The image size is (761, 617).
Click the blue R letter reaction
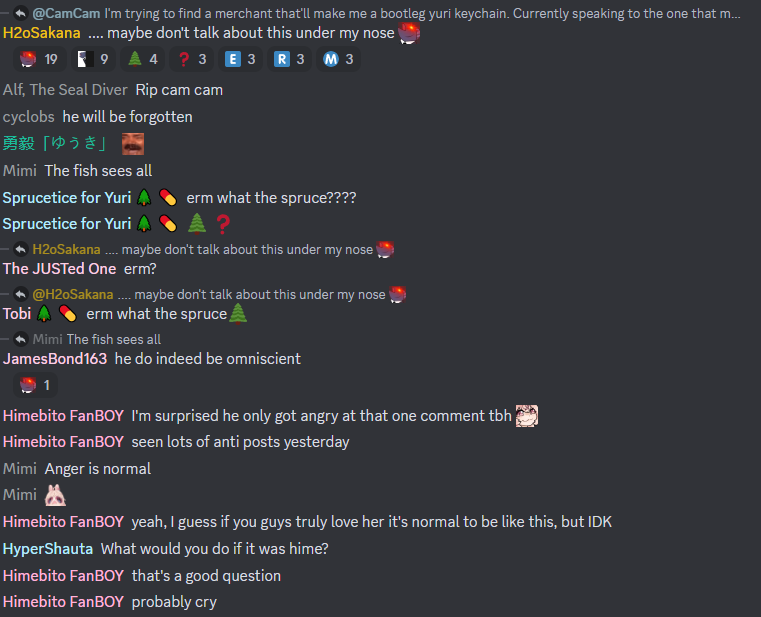(290, 59)
